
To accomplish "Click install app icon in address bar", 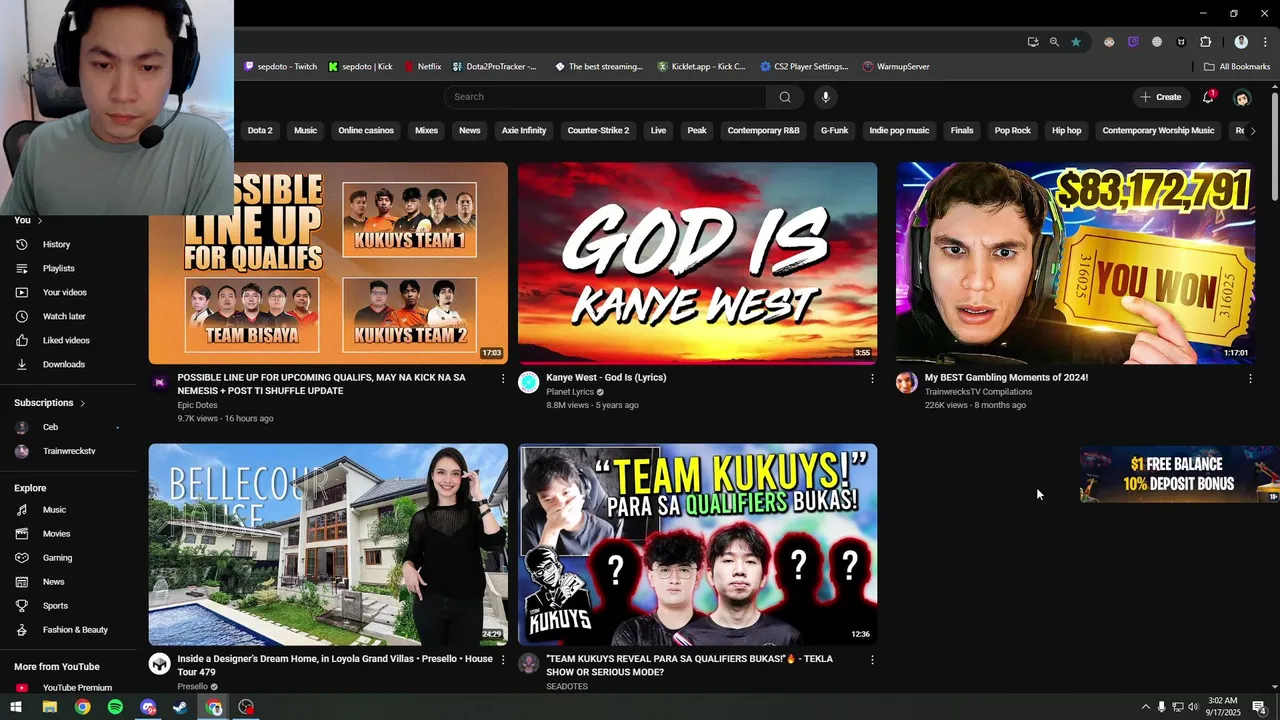I will [1033, 42].
